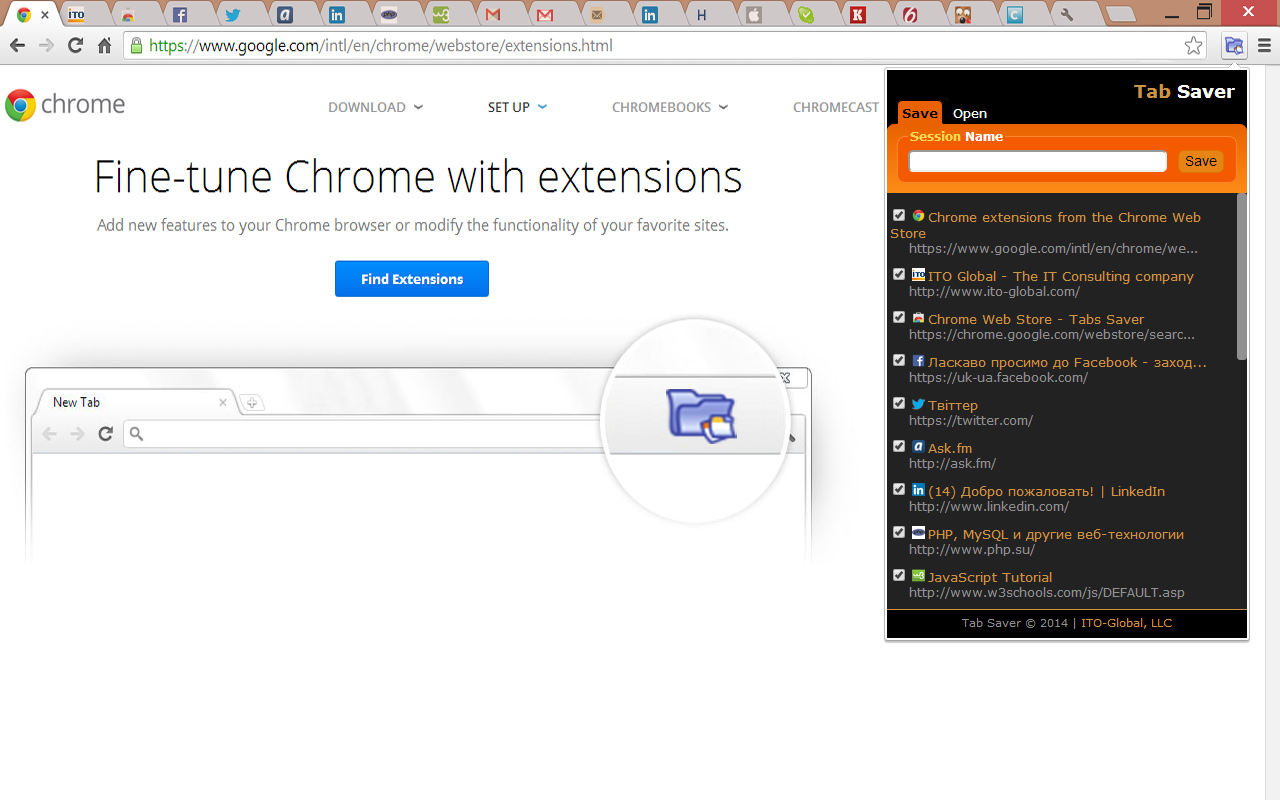Click Chrome Web Store - Tabs Saver link
Viewport: 1280px width, 800px height.
(x=1036, y=319)
